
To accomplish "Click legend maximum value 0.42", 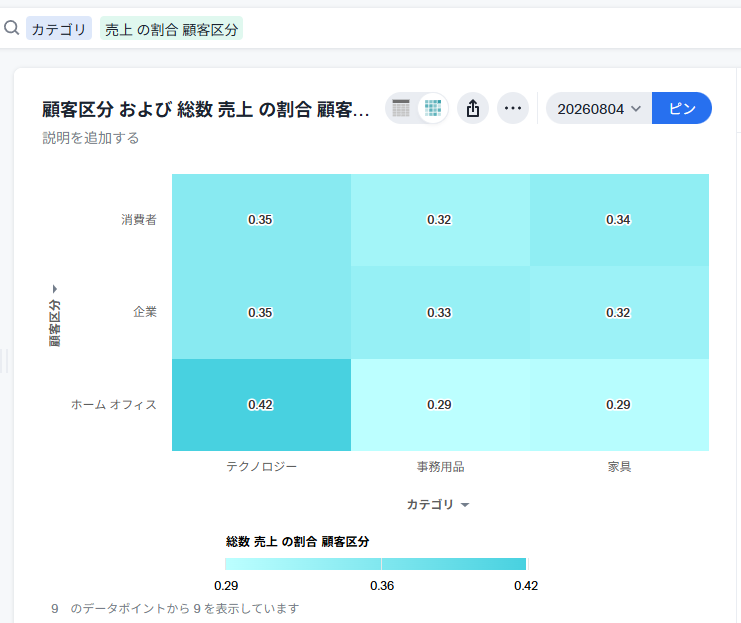I will (x=526, y=586).
